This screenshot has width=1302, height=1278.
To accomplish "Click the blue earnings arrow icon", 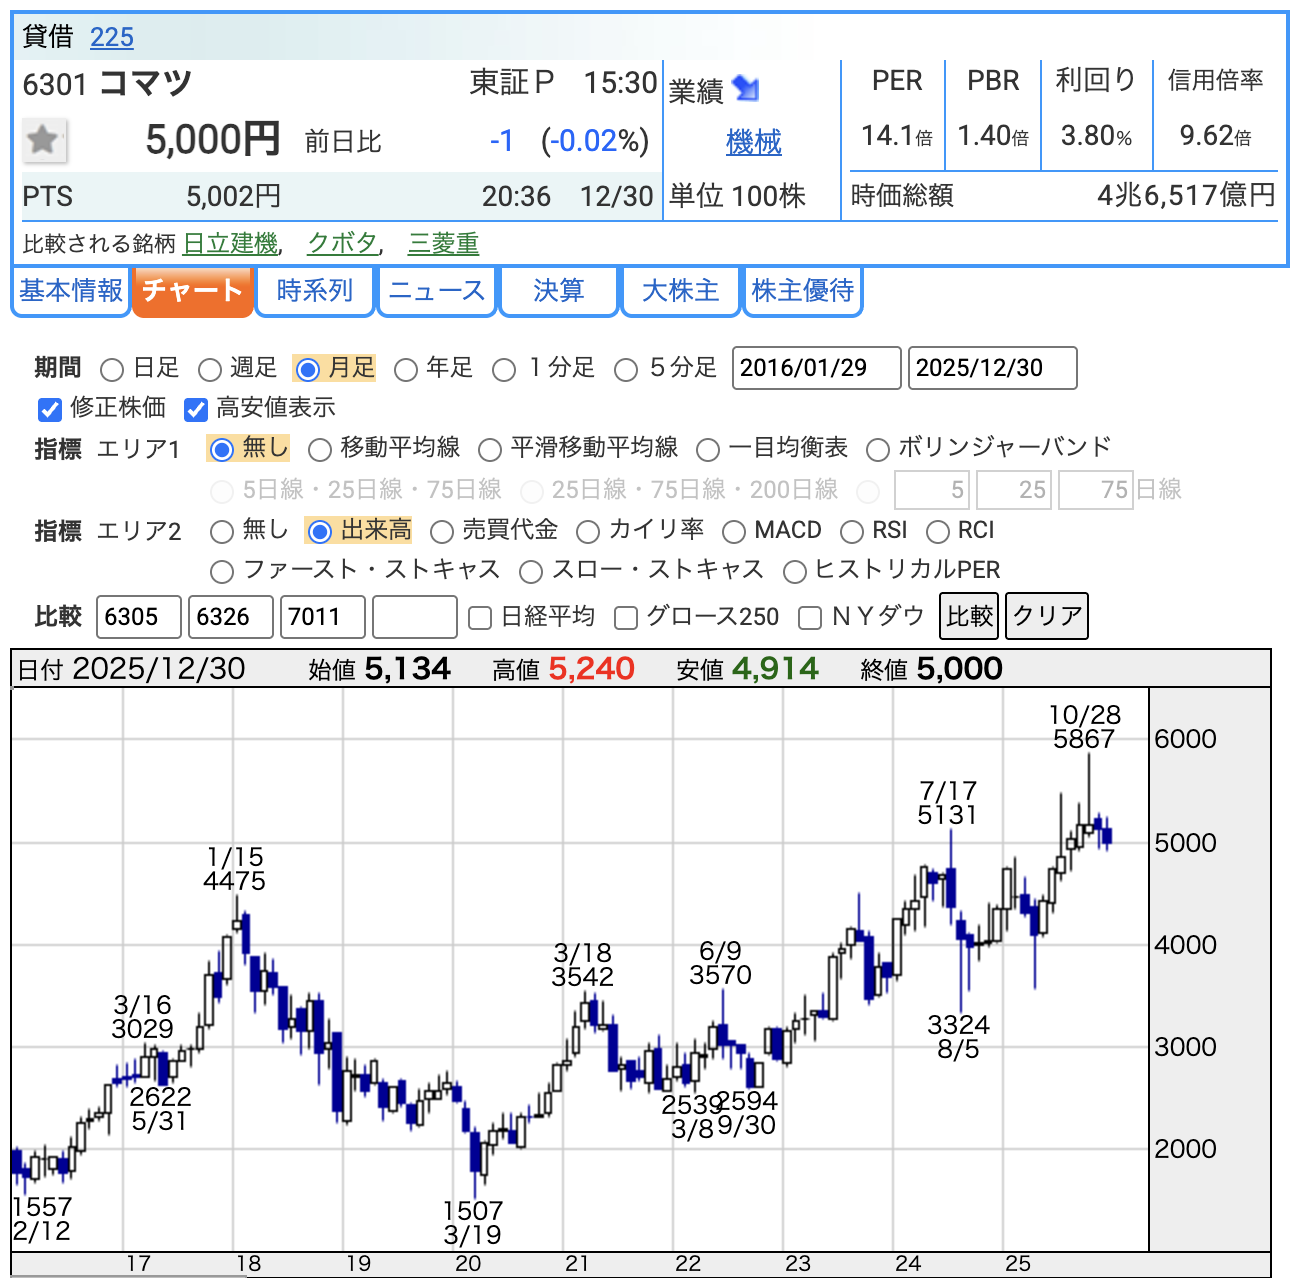I will 746,89.
